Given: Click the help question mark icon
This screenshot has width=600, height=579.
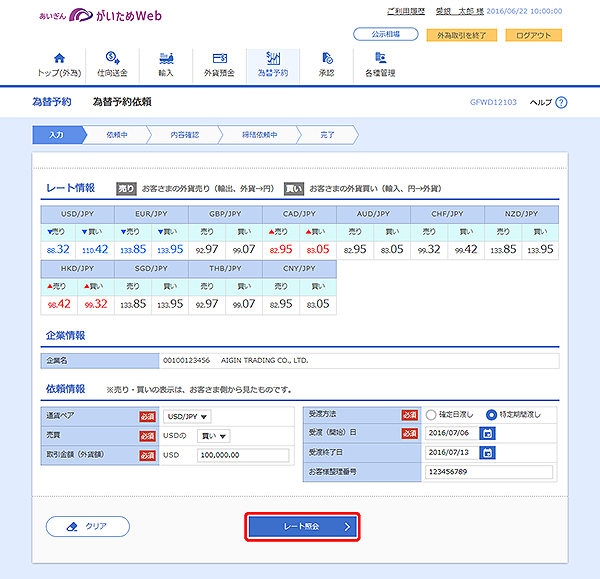Looking at the screenshot, I should tap(561, 103).
